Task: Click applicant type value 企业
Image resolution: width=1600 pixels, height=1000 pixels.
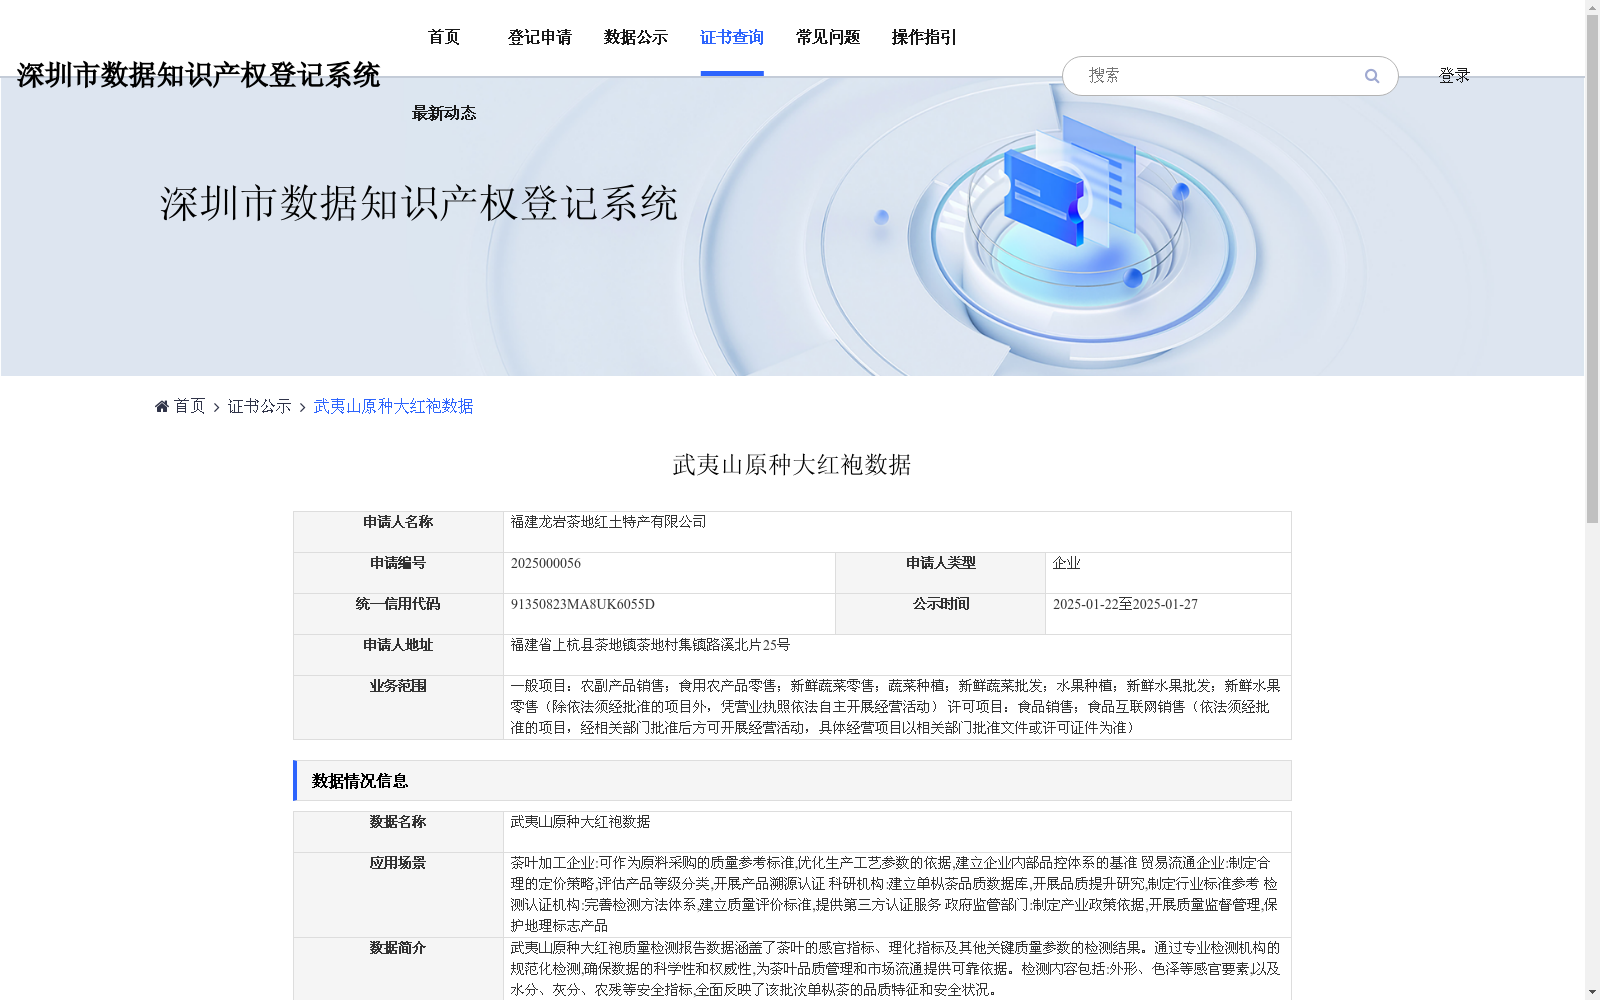Action: click(1067, 563)
